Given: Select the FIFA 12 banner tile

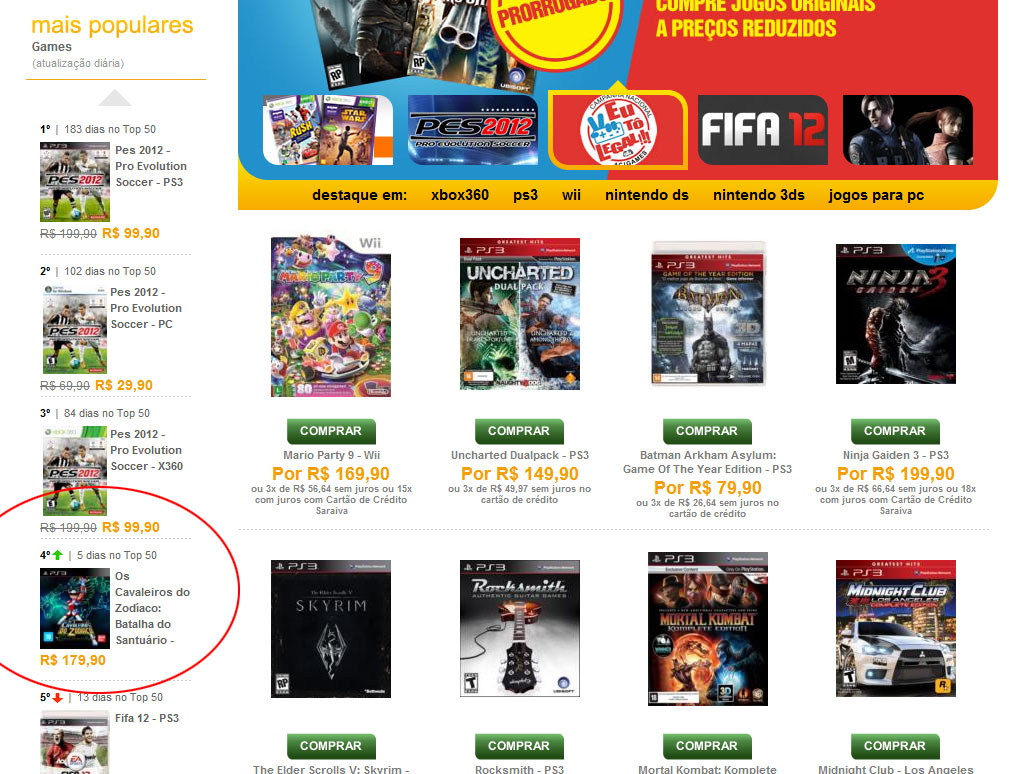Looking at the screenshot, I should [x=762, y=130].
